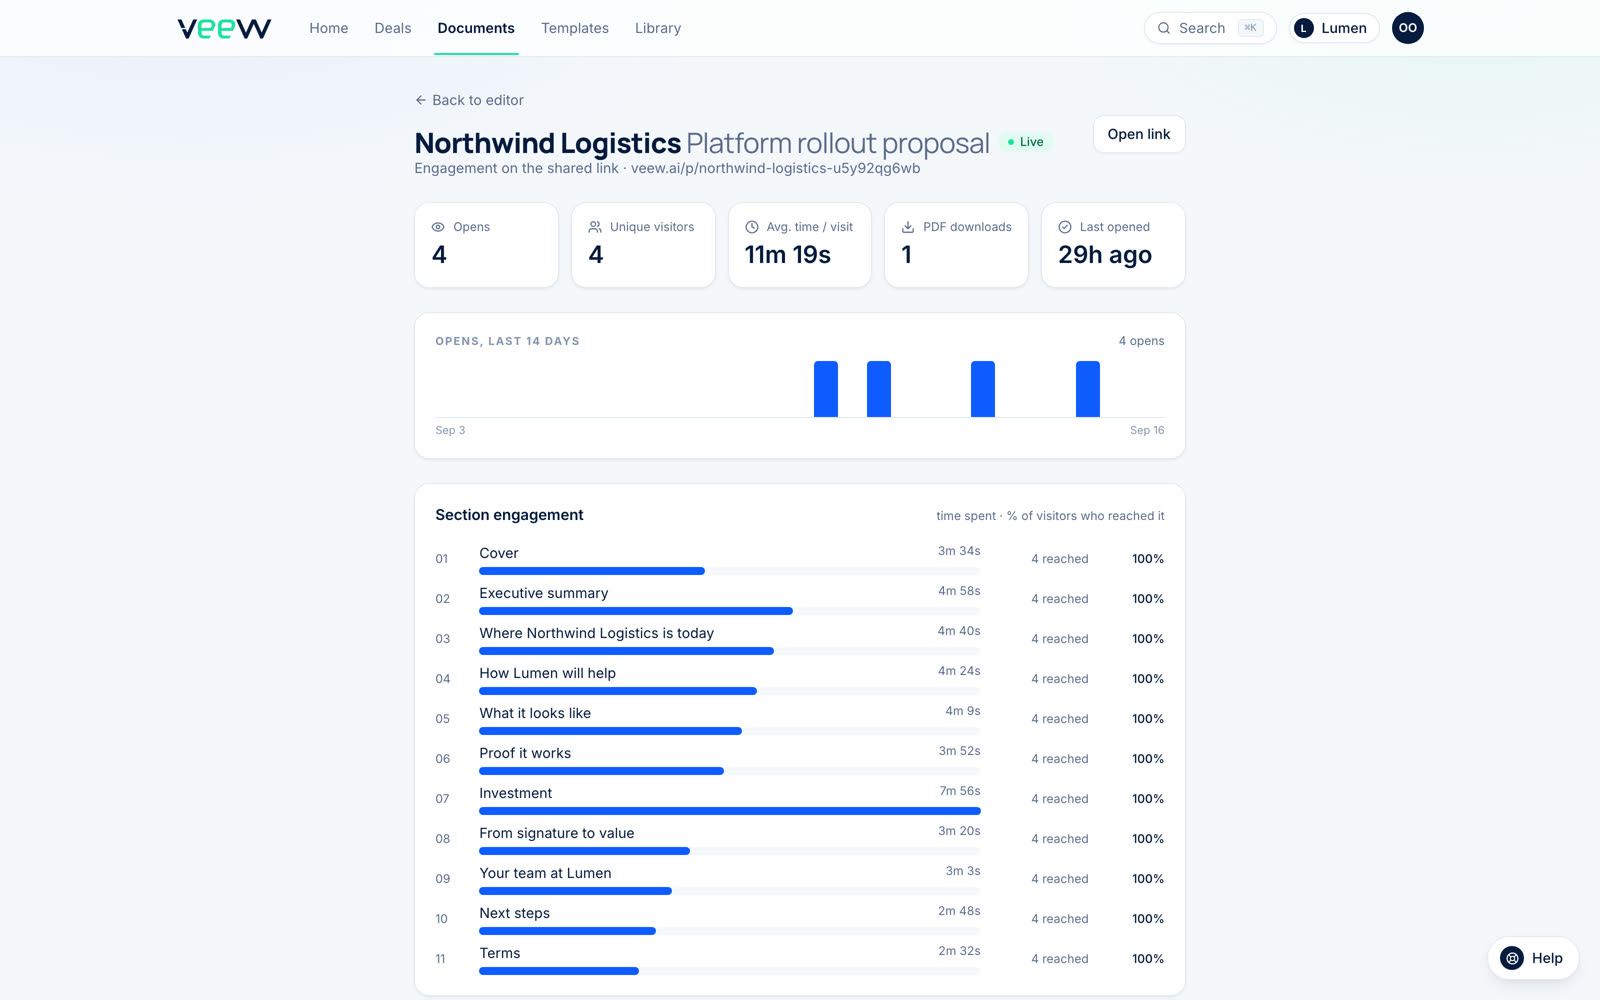Click the shared link URL text
This screenshot has height=1000, width=1600.
[x=775, y=168]
